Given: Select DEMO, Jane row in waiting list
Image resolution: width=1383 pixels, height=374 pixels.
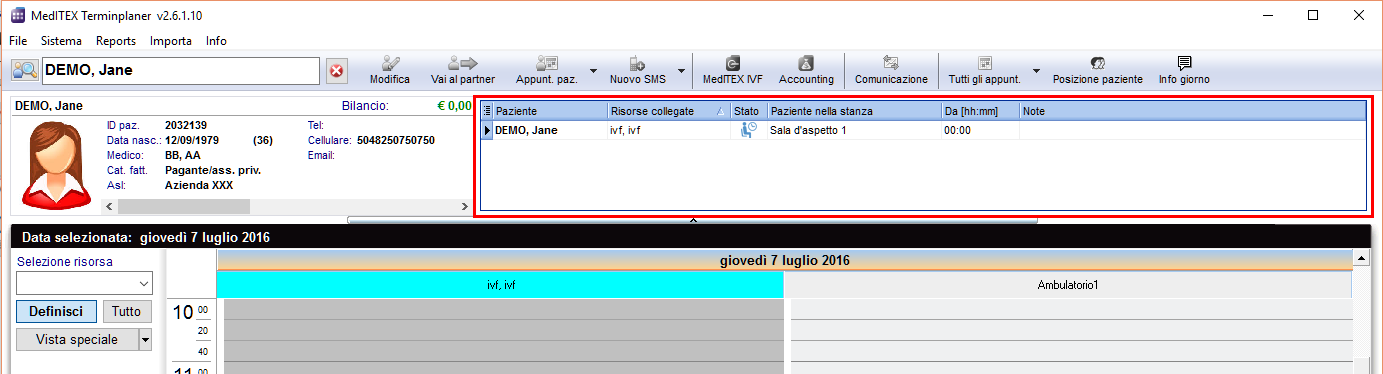Looking at the screenshot, I should click(923, 130).
